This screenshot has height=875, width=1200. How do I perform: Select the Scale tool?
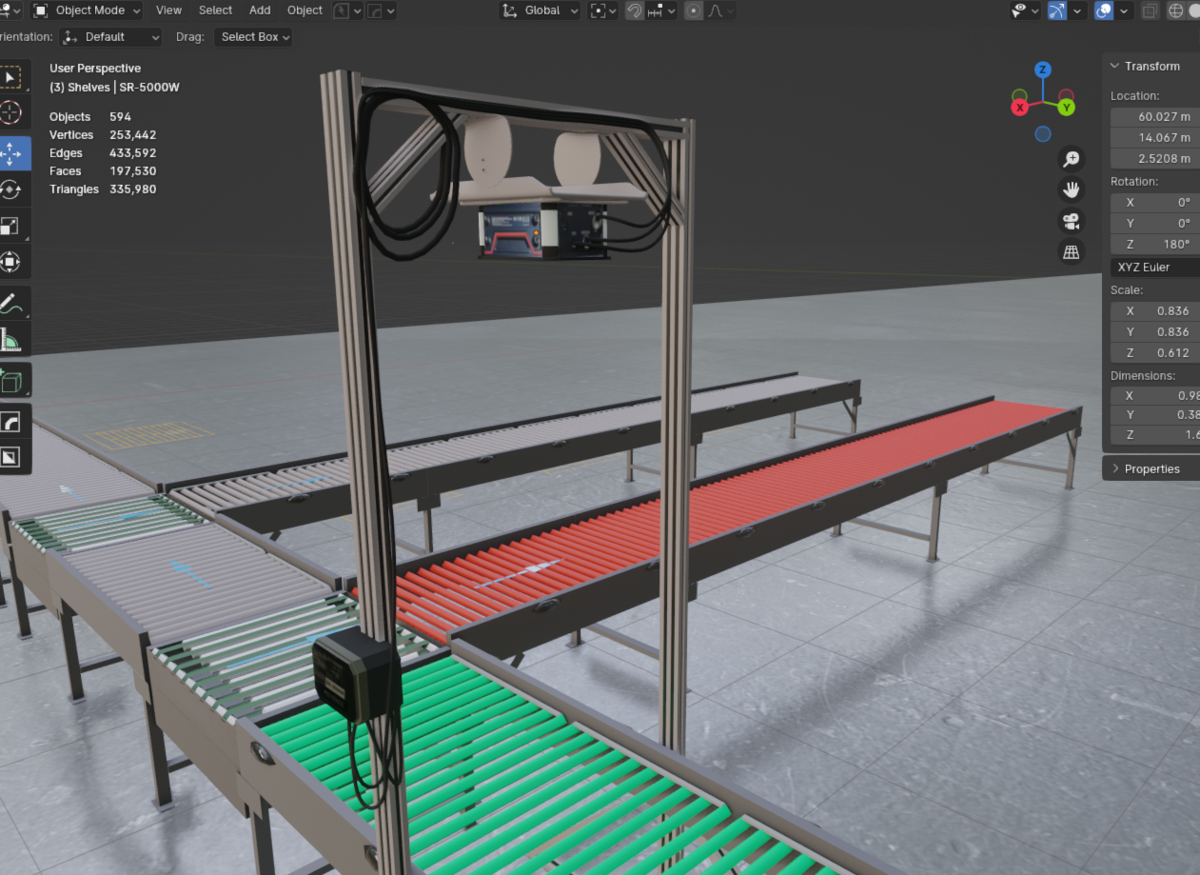coord(11,226)
